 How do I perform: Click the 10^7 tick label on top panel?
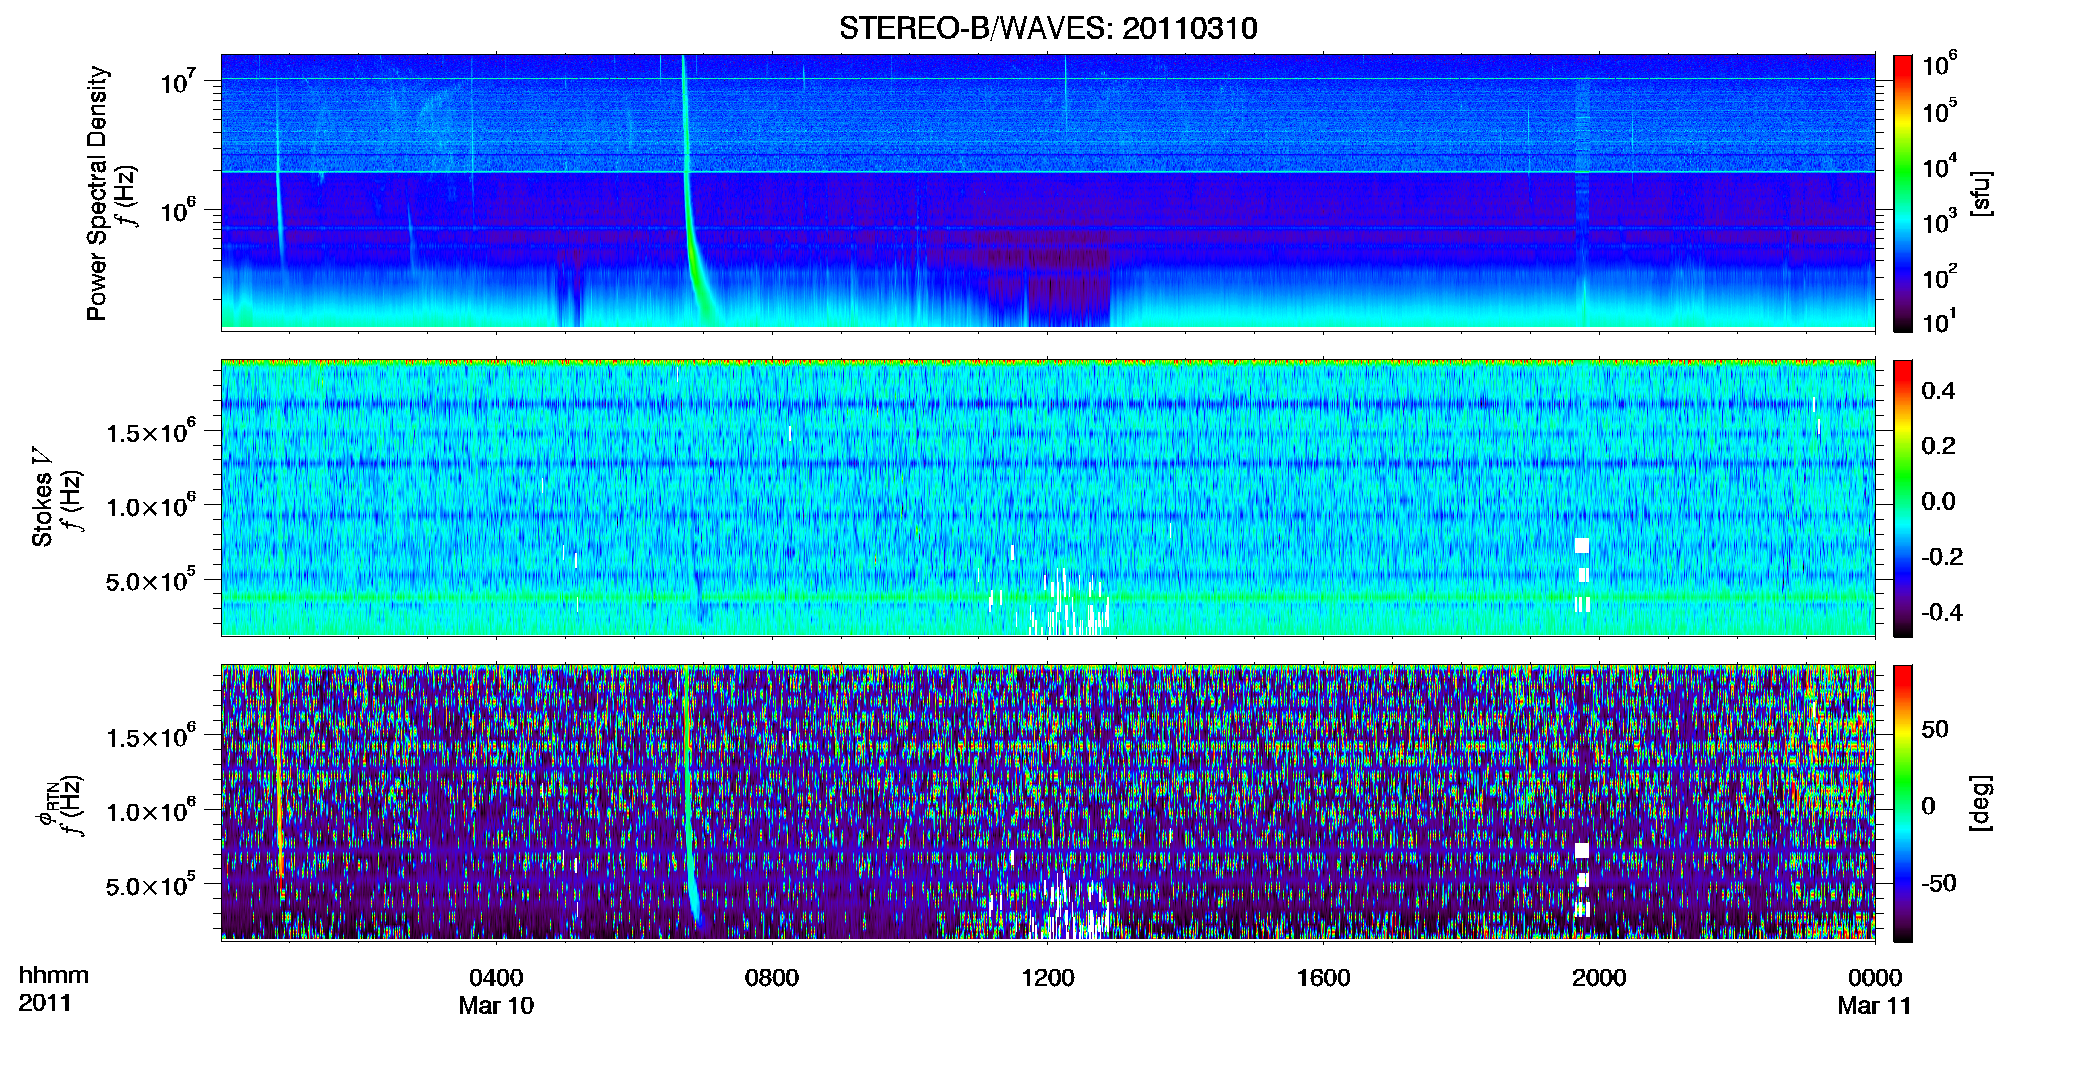click(177, 80)
